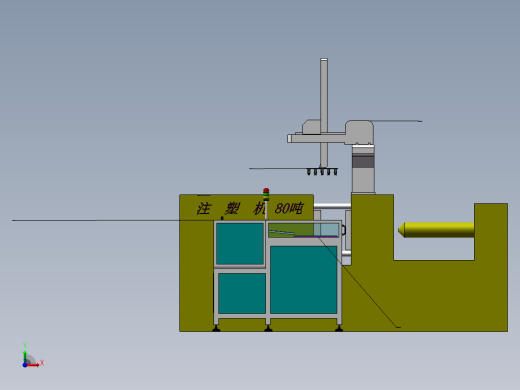520x390 pixels.
Task: Select the transparent glass window on the cabinet
Action: (304, 230)
